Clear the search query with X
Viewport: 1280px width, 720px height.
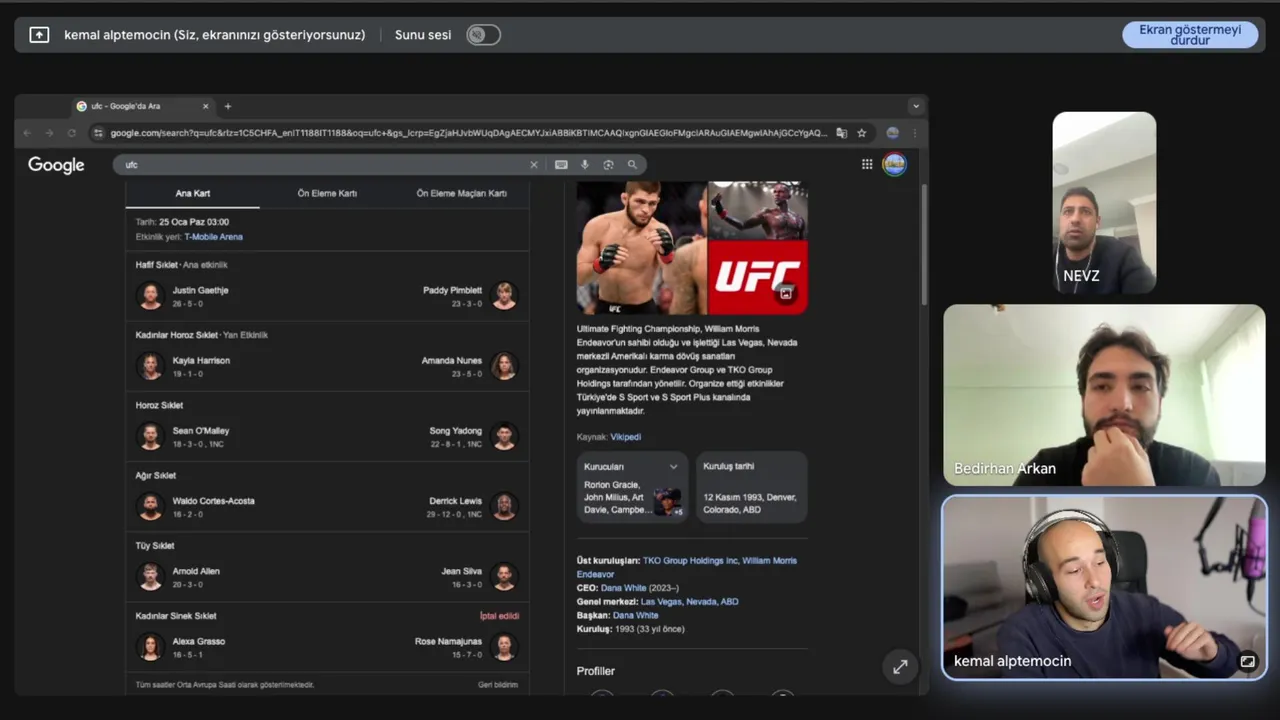click(x=534, y=165)
